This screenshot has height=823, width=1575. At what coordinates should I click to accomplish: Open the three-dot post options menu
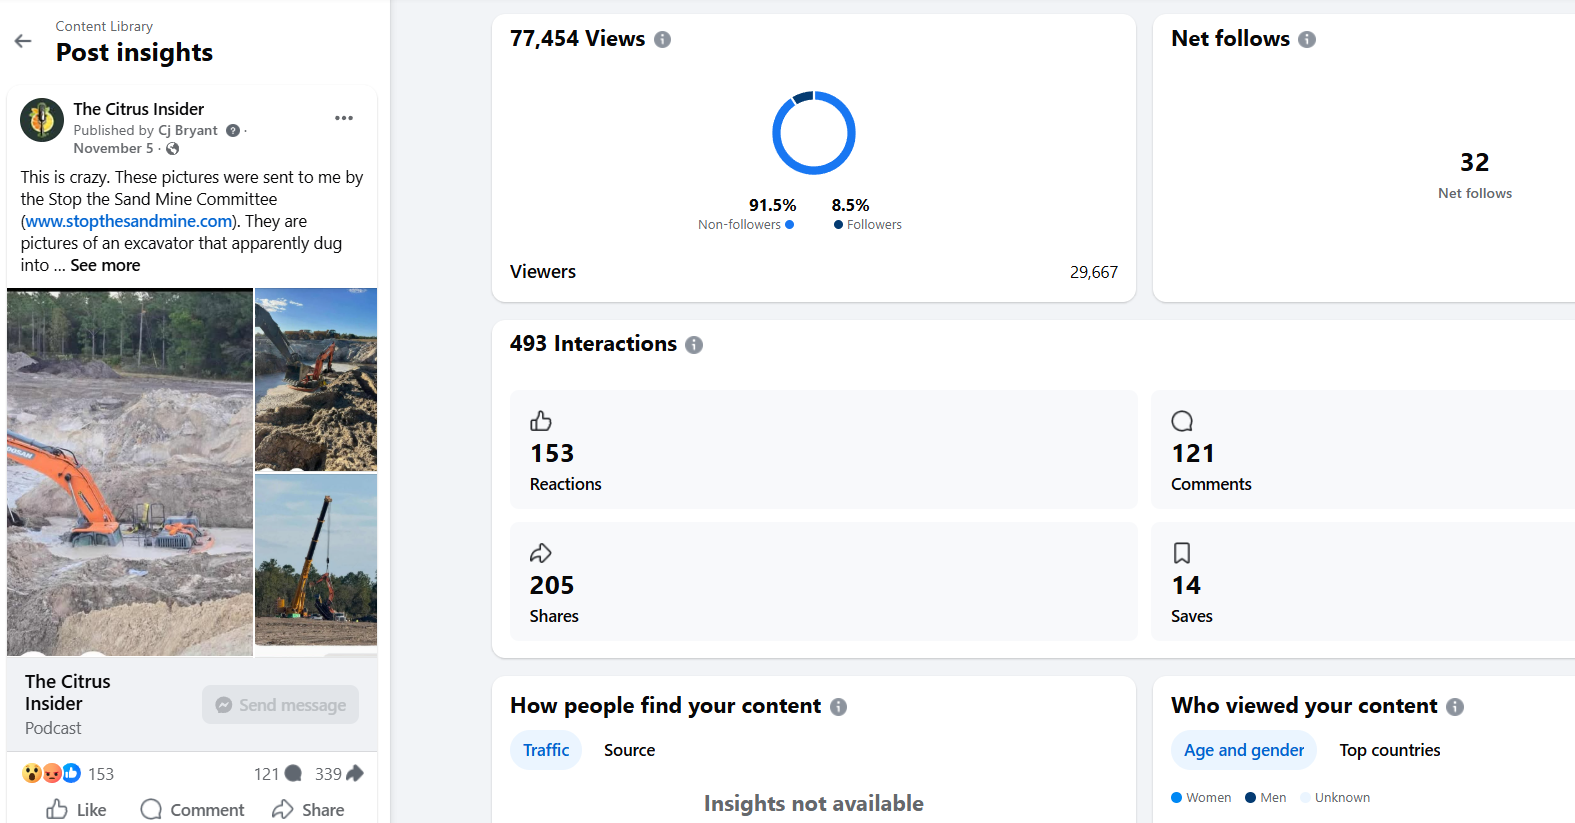344,118
